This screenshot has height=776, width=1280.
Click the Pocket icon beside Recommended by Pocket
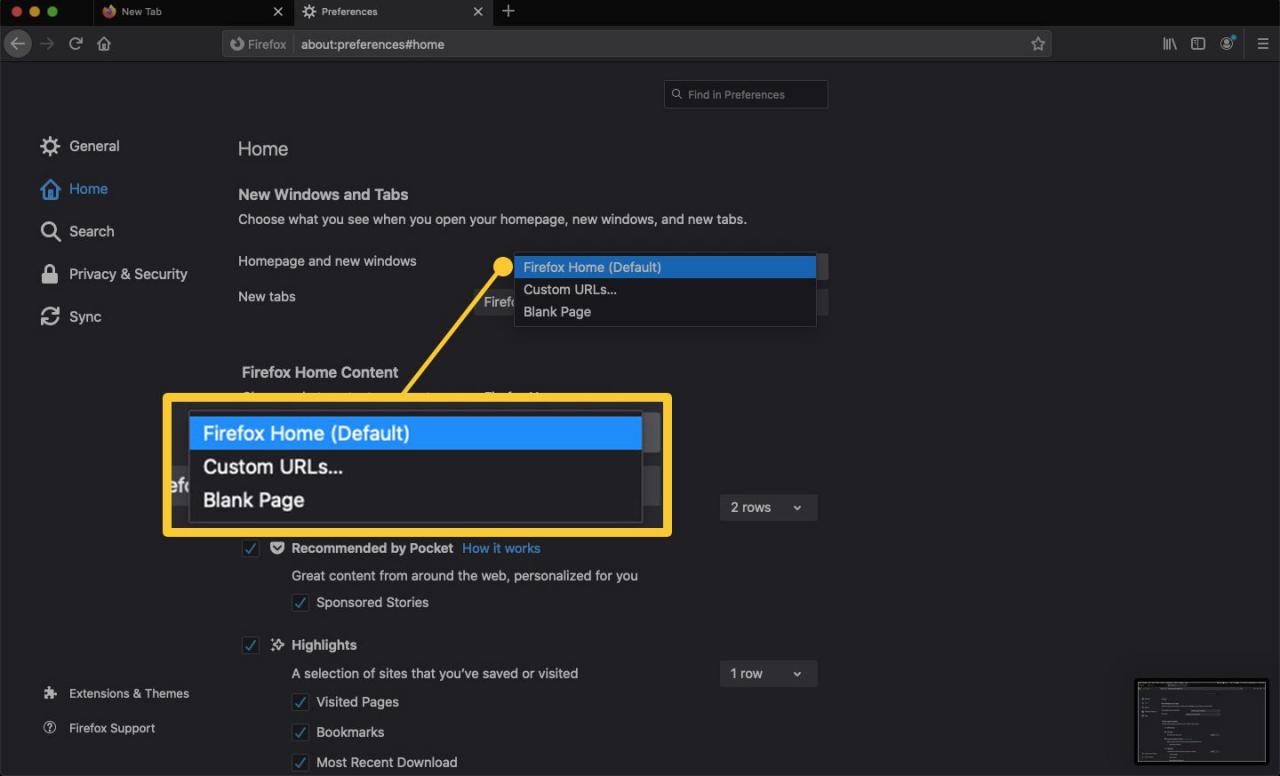[x=277, y=548]
